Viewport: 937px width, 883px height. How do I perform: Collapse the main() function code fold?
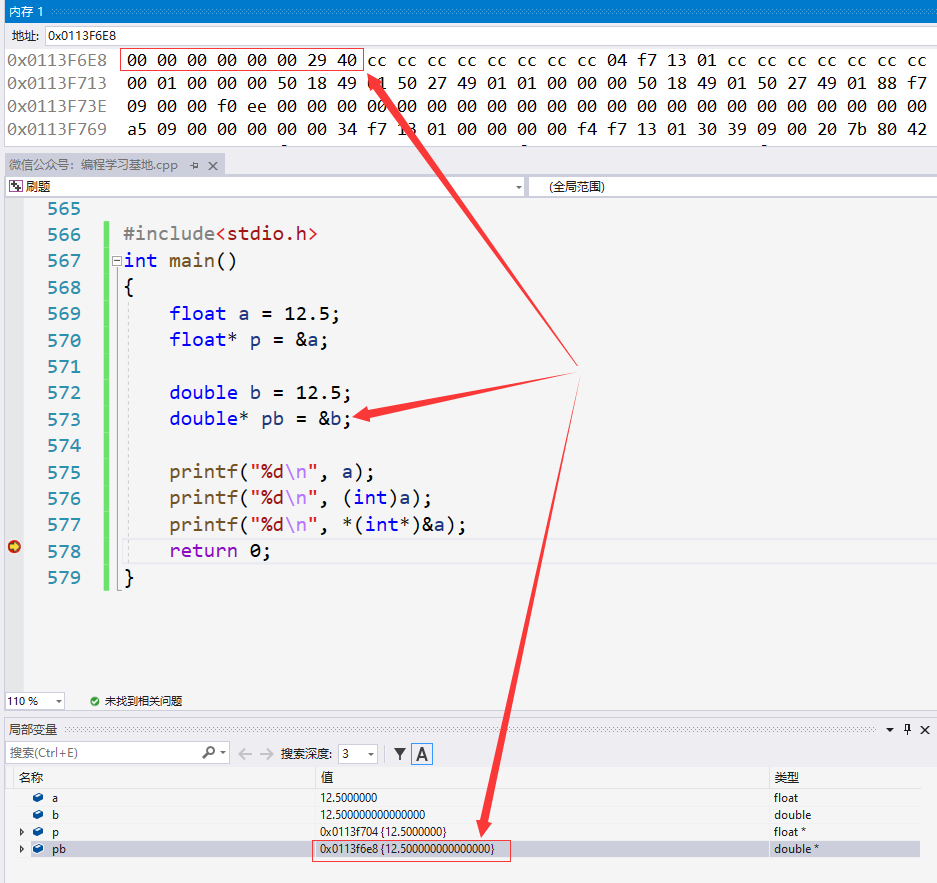click(117, 261)
